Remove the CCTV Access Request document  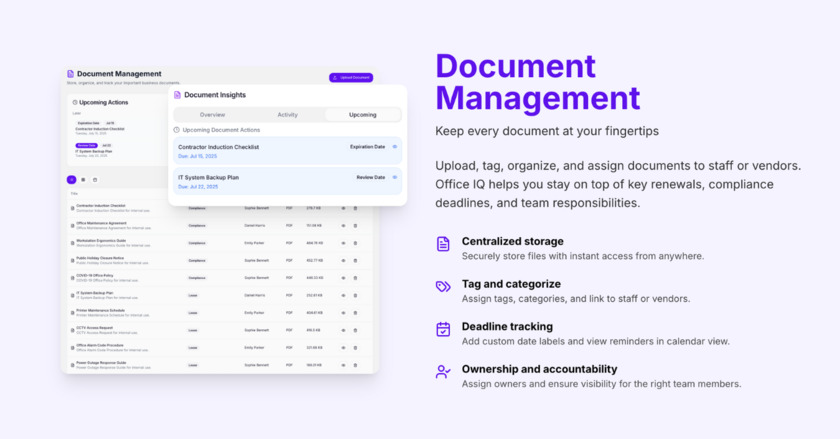(x=355, y=330)
